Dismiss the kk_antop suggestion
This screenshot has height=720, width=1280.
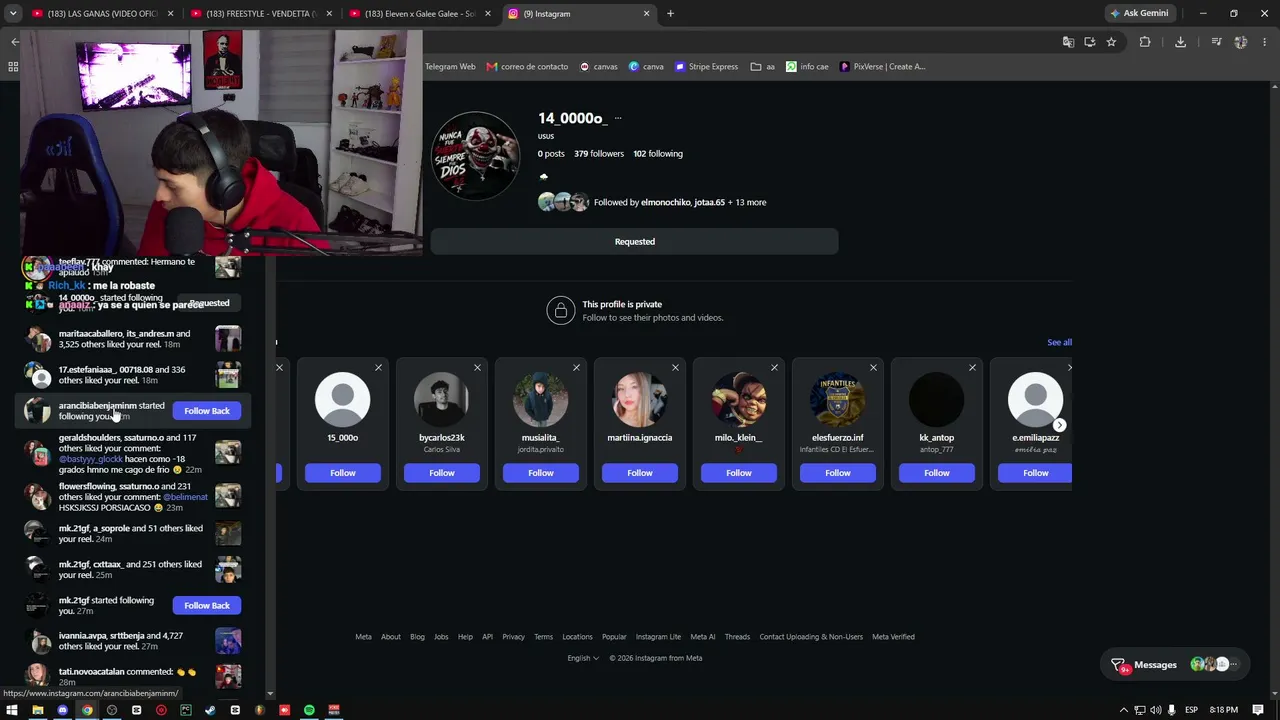[972, 368]
